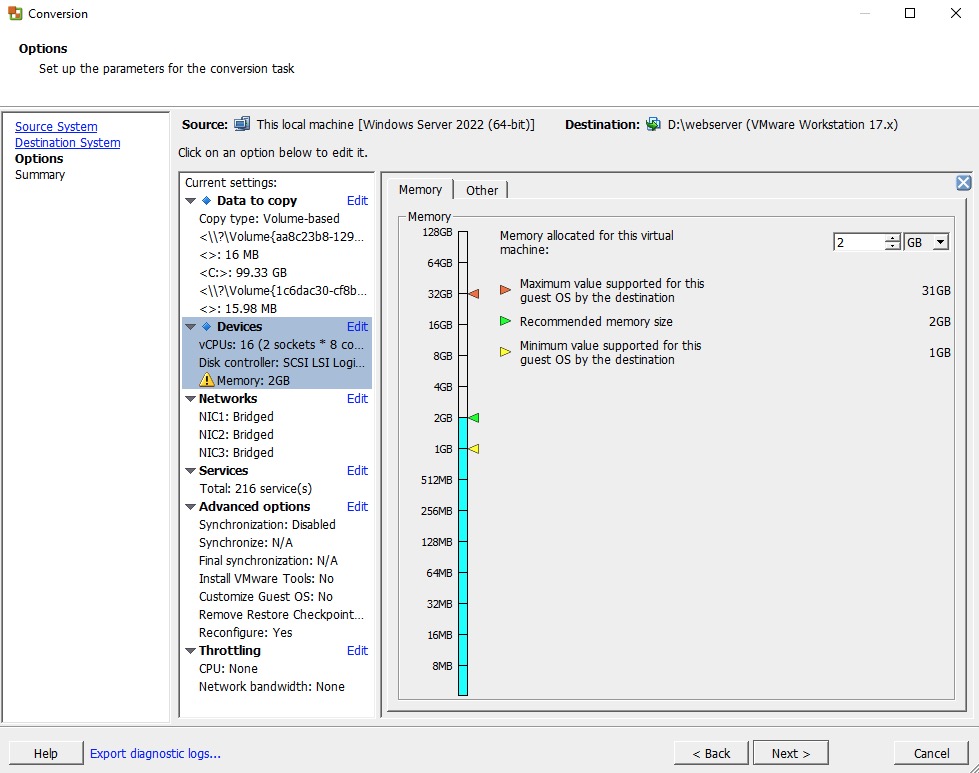Select the <C:>: 99.33 GB volume row
Screen dimensions: 979x773
point(277,272)
